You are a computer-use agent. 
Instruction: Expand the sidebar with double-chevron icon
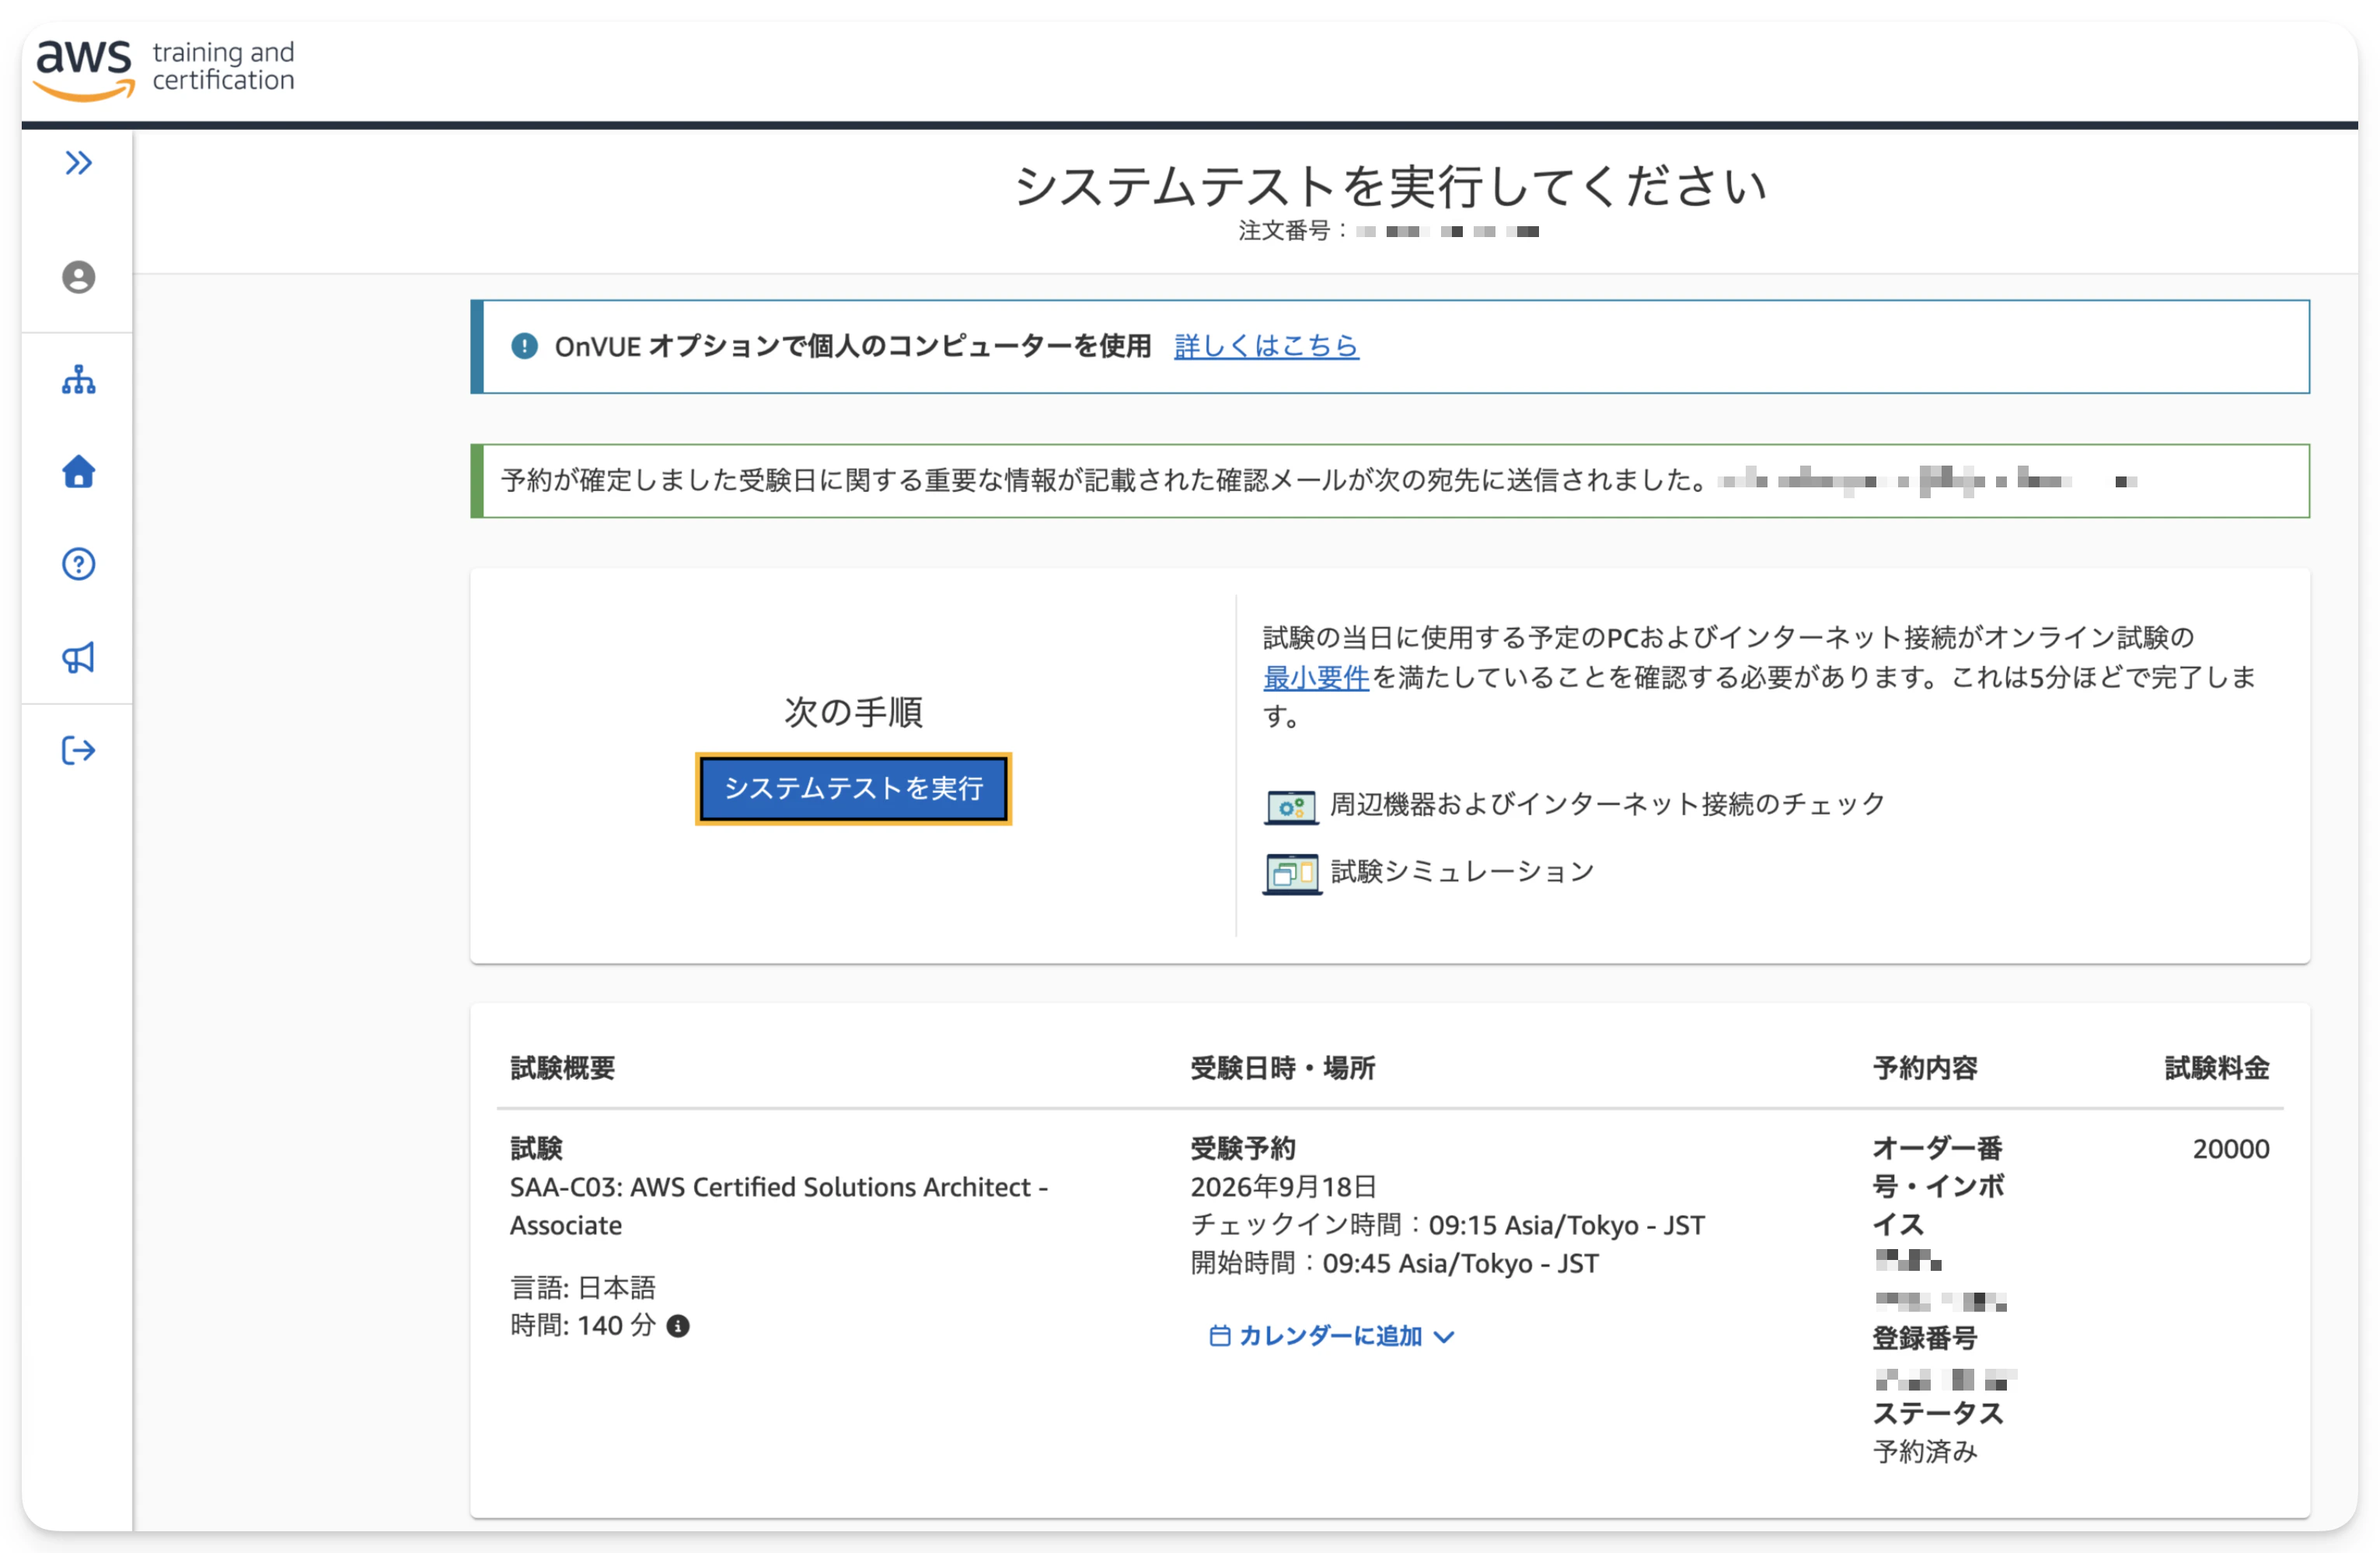click(x=78, y=163)
